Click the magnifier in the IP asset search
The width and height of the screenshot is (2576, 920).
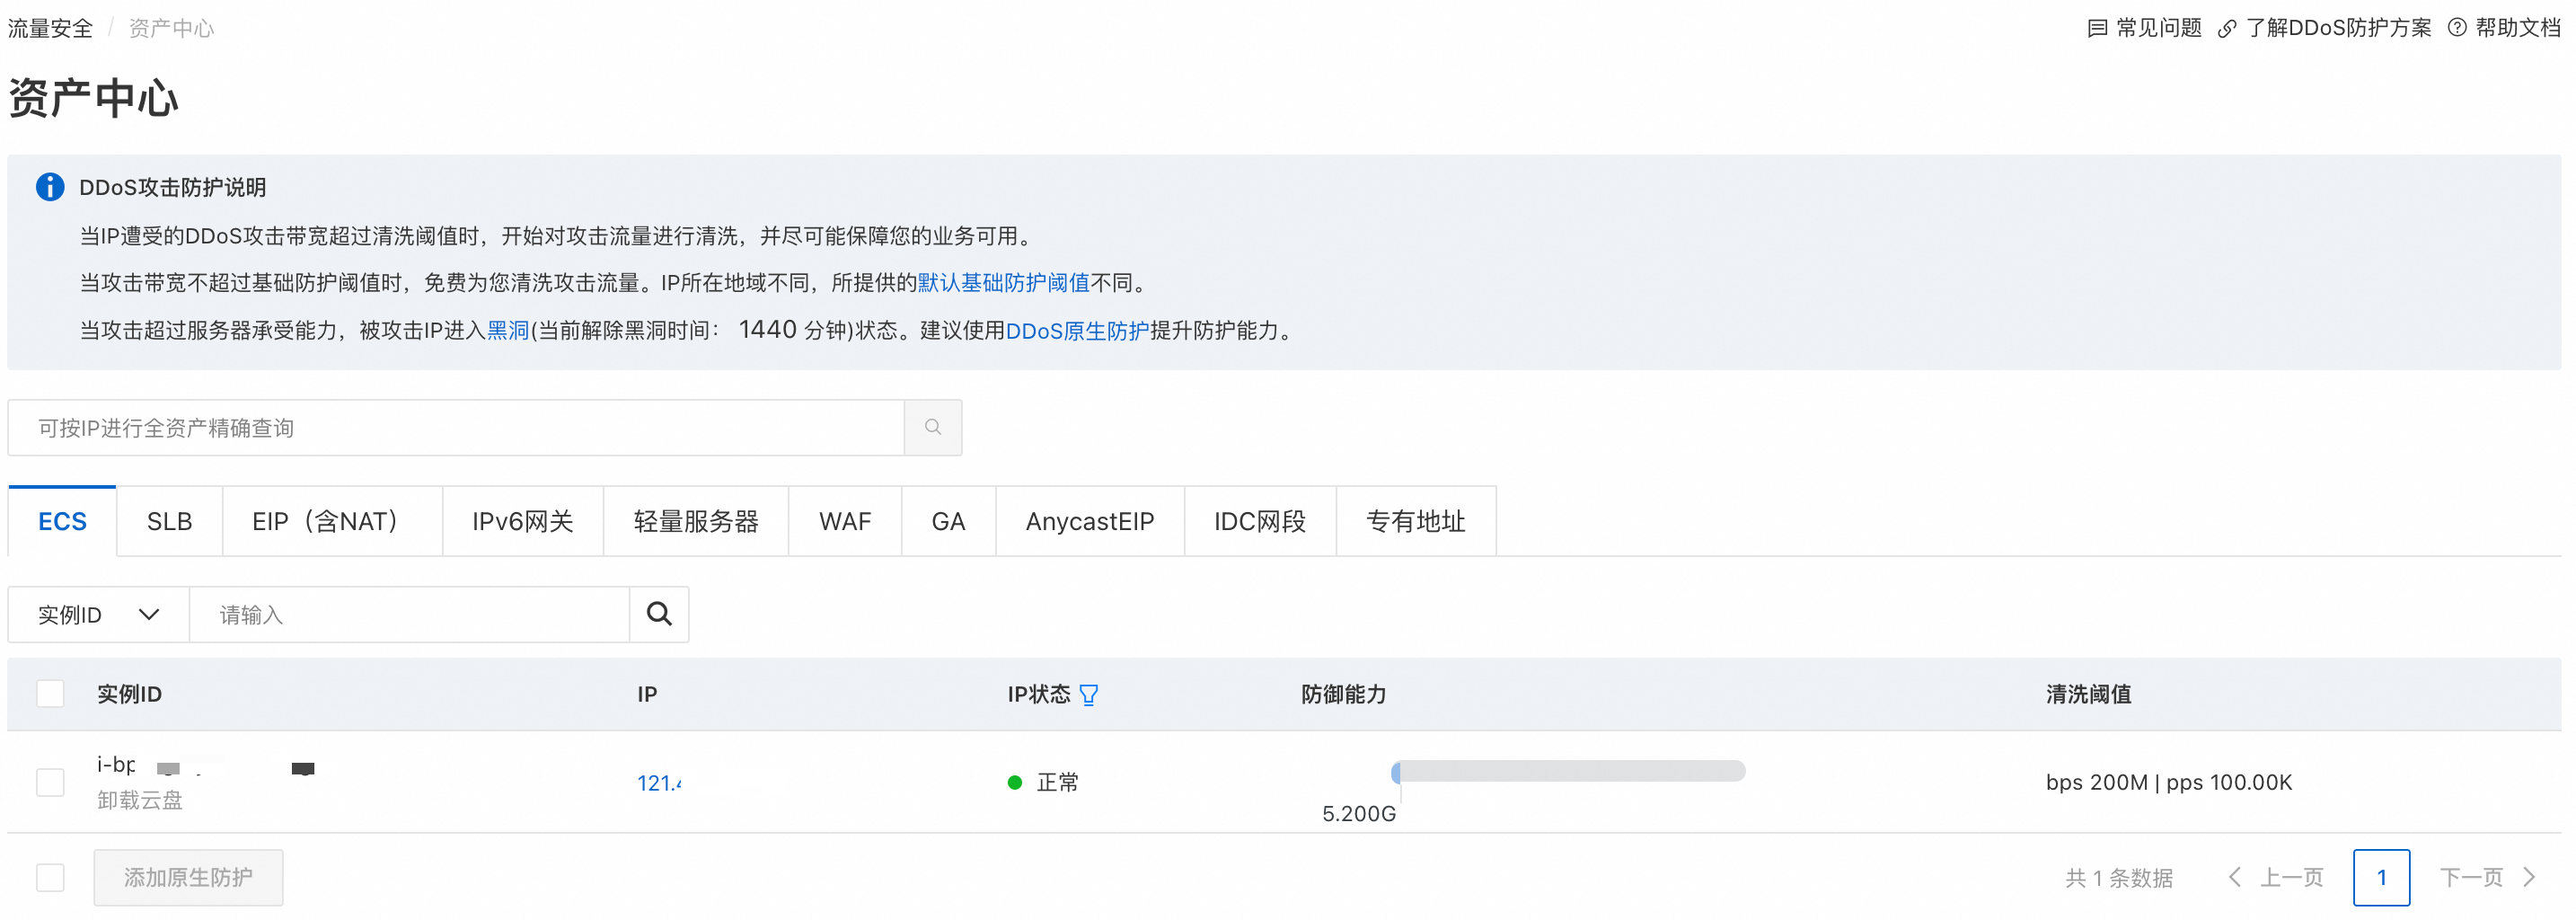tap(932, 427)
